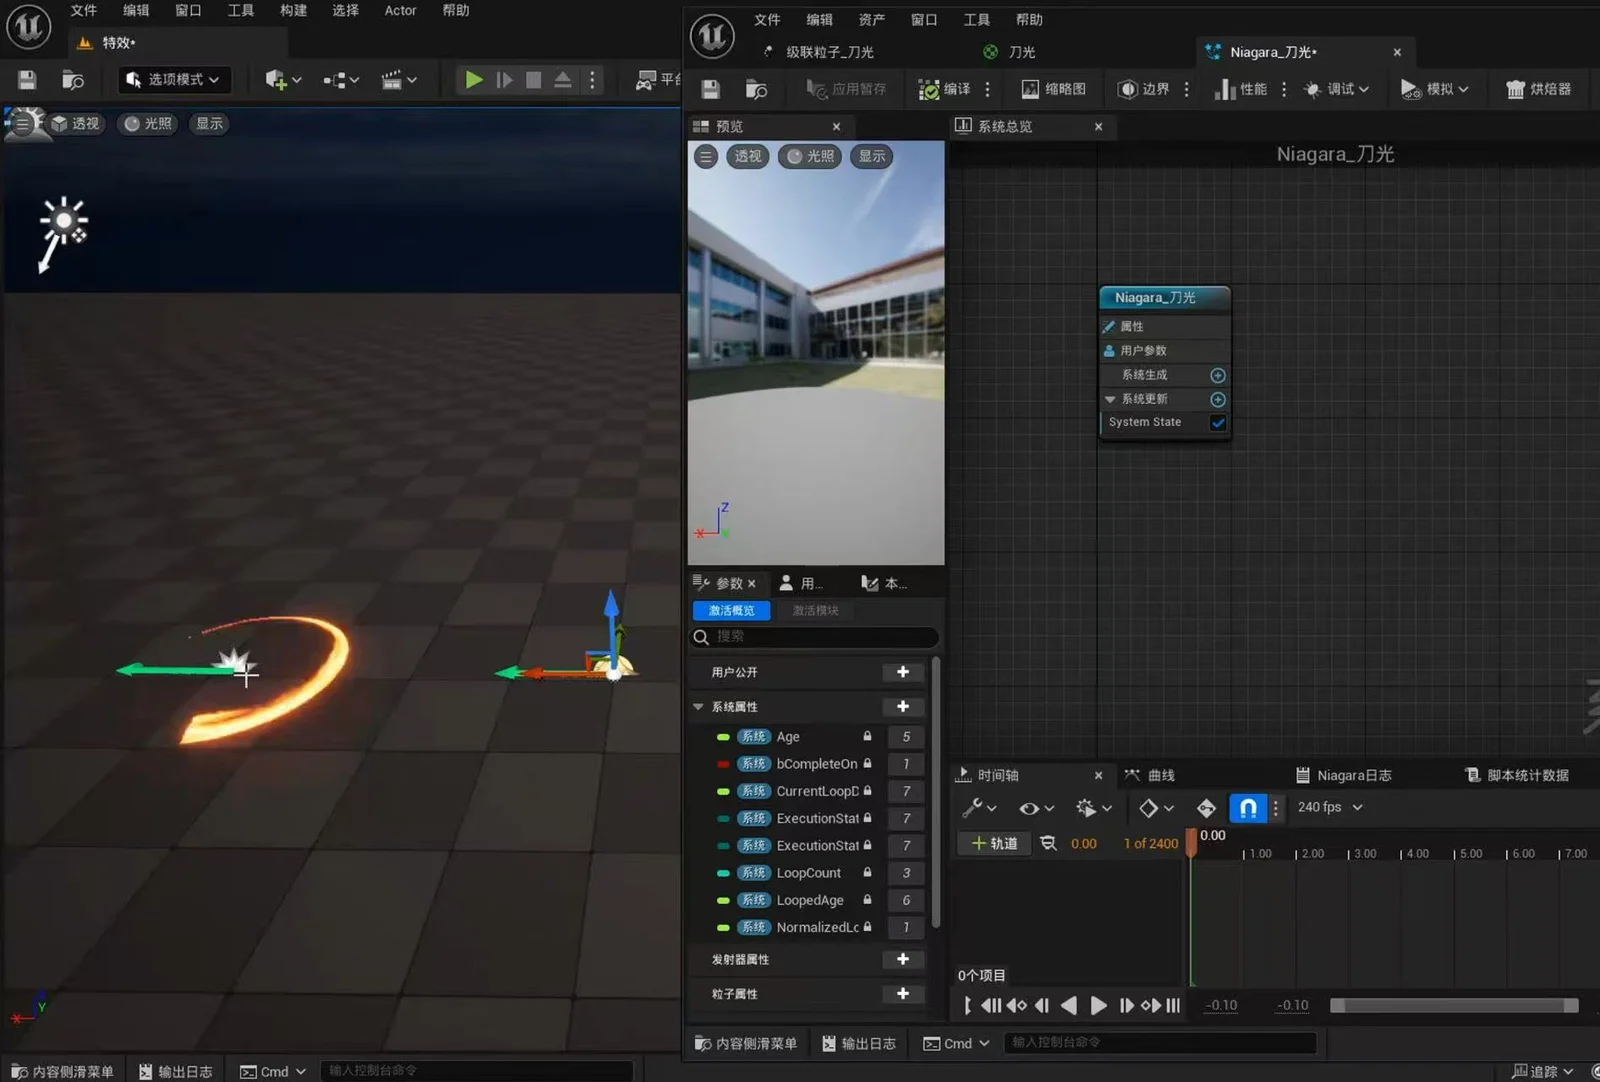1600x1082 pixels.
Task: Click green Play button in level editor
Action: point(474,80)
